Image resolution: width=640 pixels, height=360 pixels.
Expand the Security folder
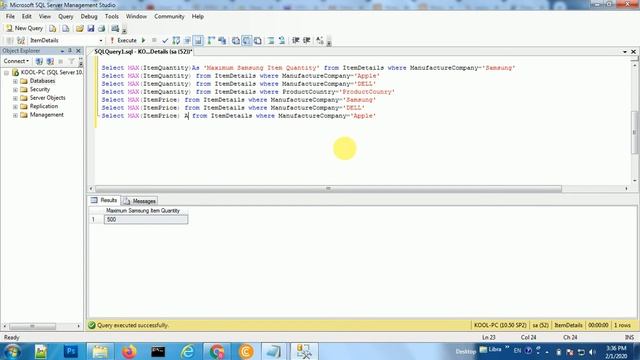point(15,89)
